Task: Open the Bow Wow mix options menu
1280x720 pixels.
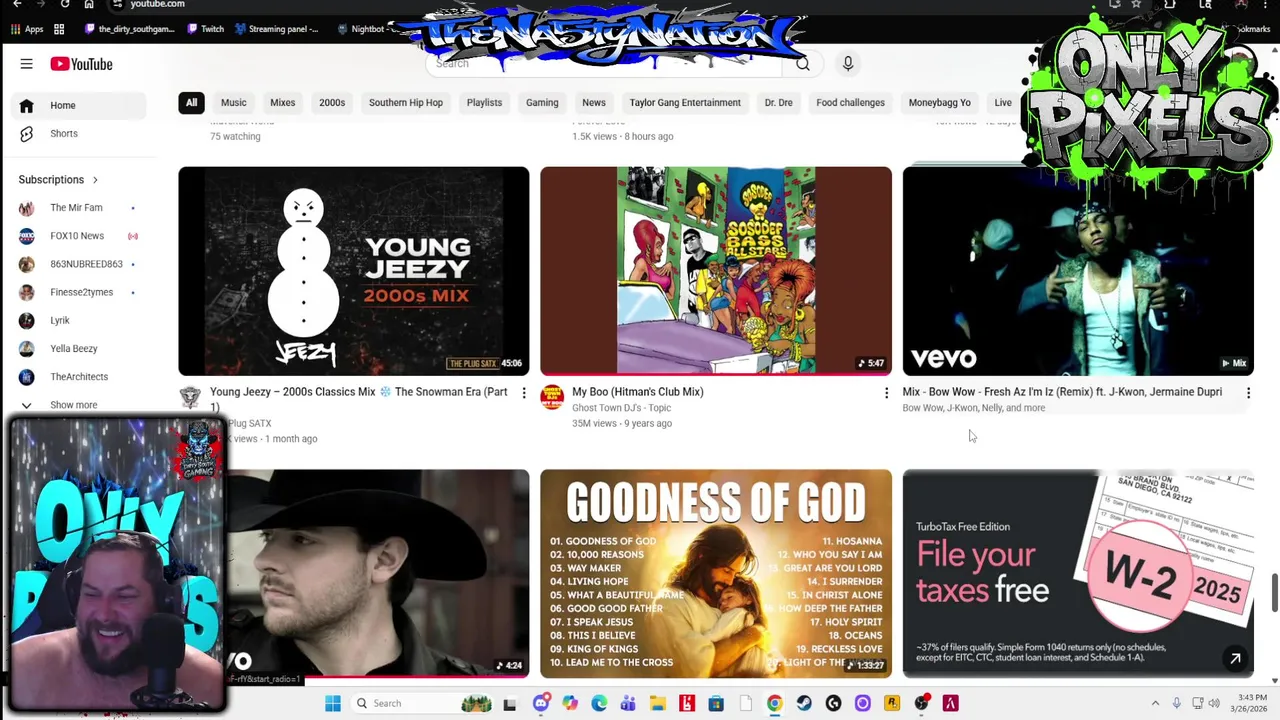Action: click(1248, 393)
